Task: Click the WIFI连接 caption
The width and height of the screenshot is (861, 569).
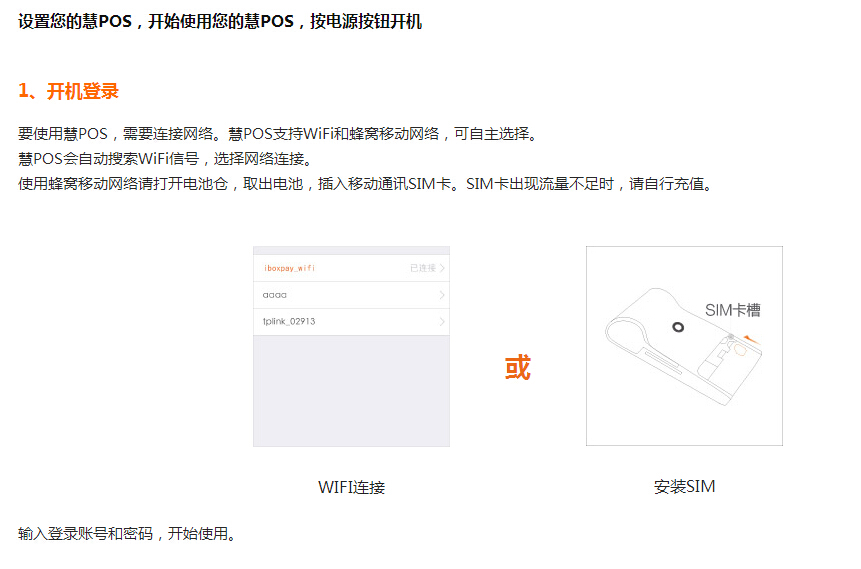Action: point(351,487)
